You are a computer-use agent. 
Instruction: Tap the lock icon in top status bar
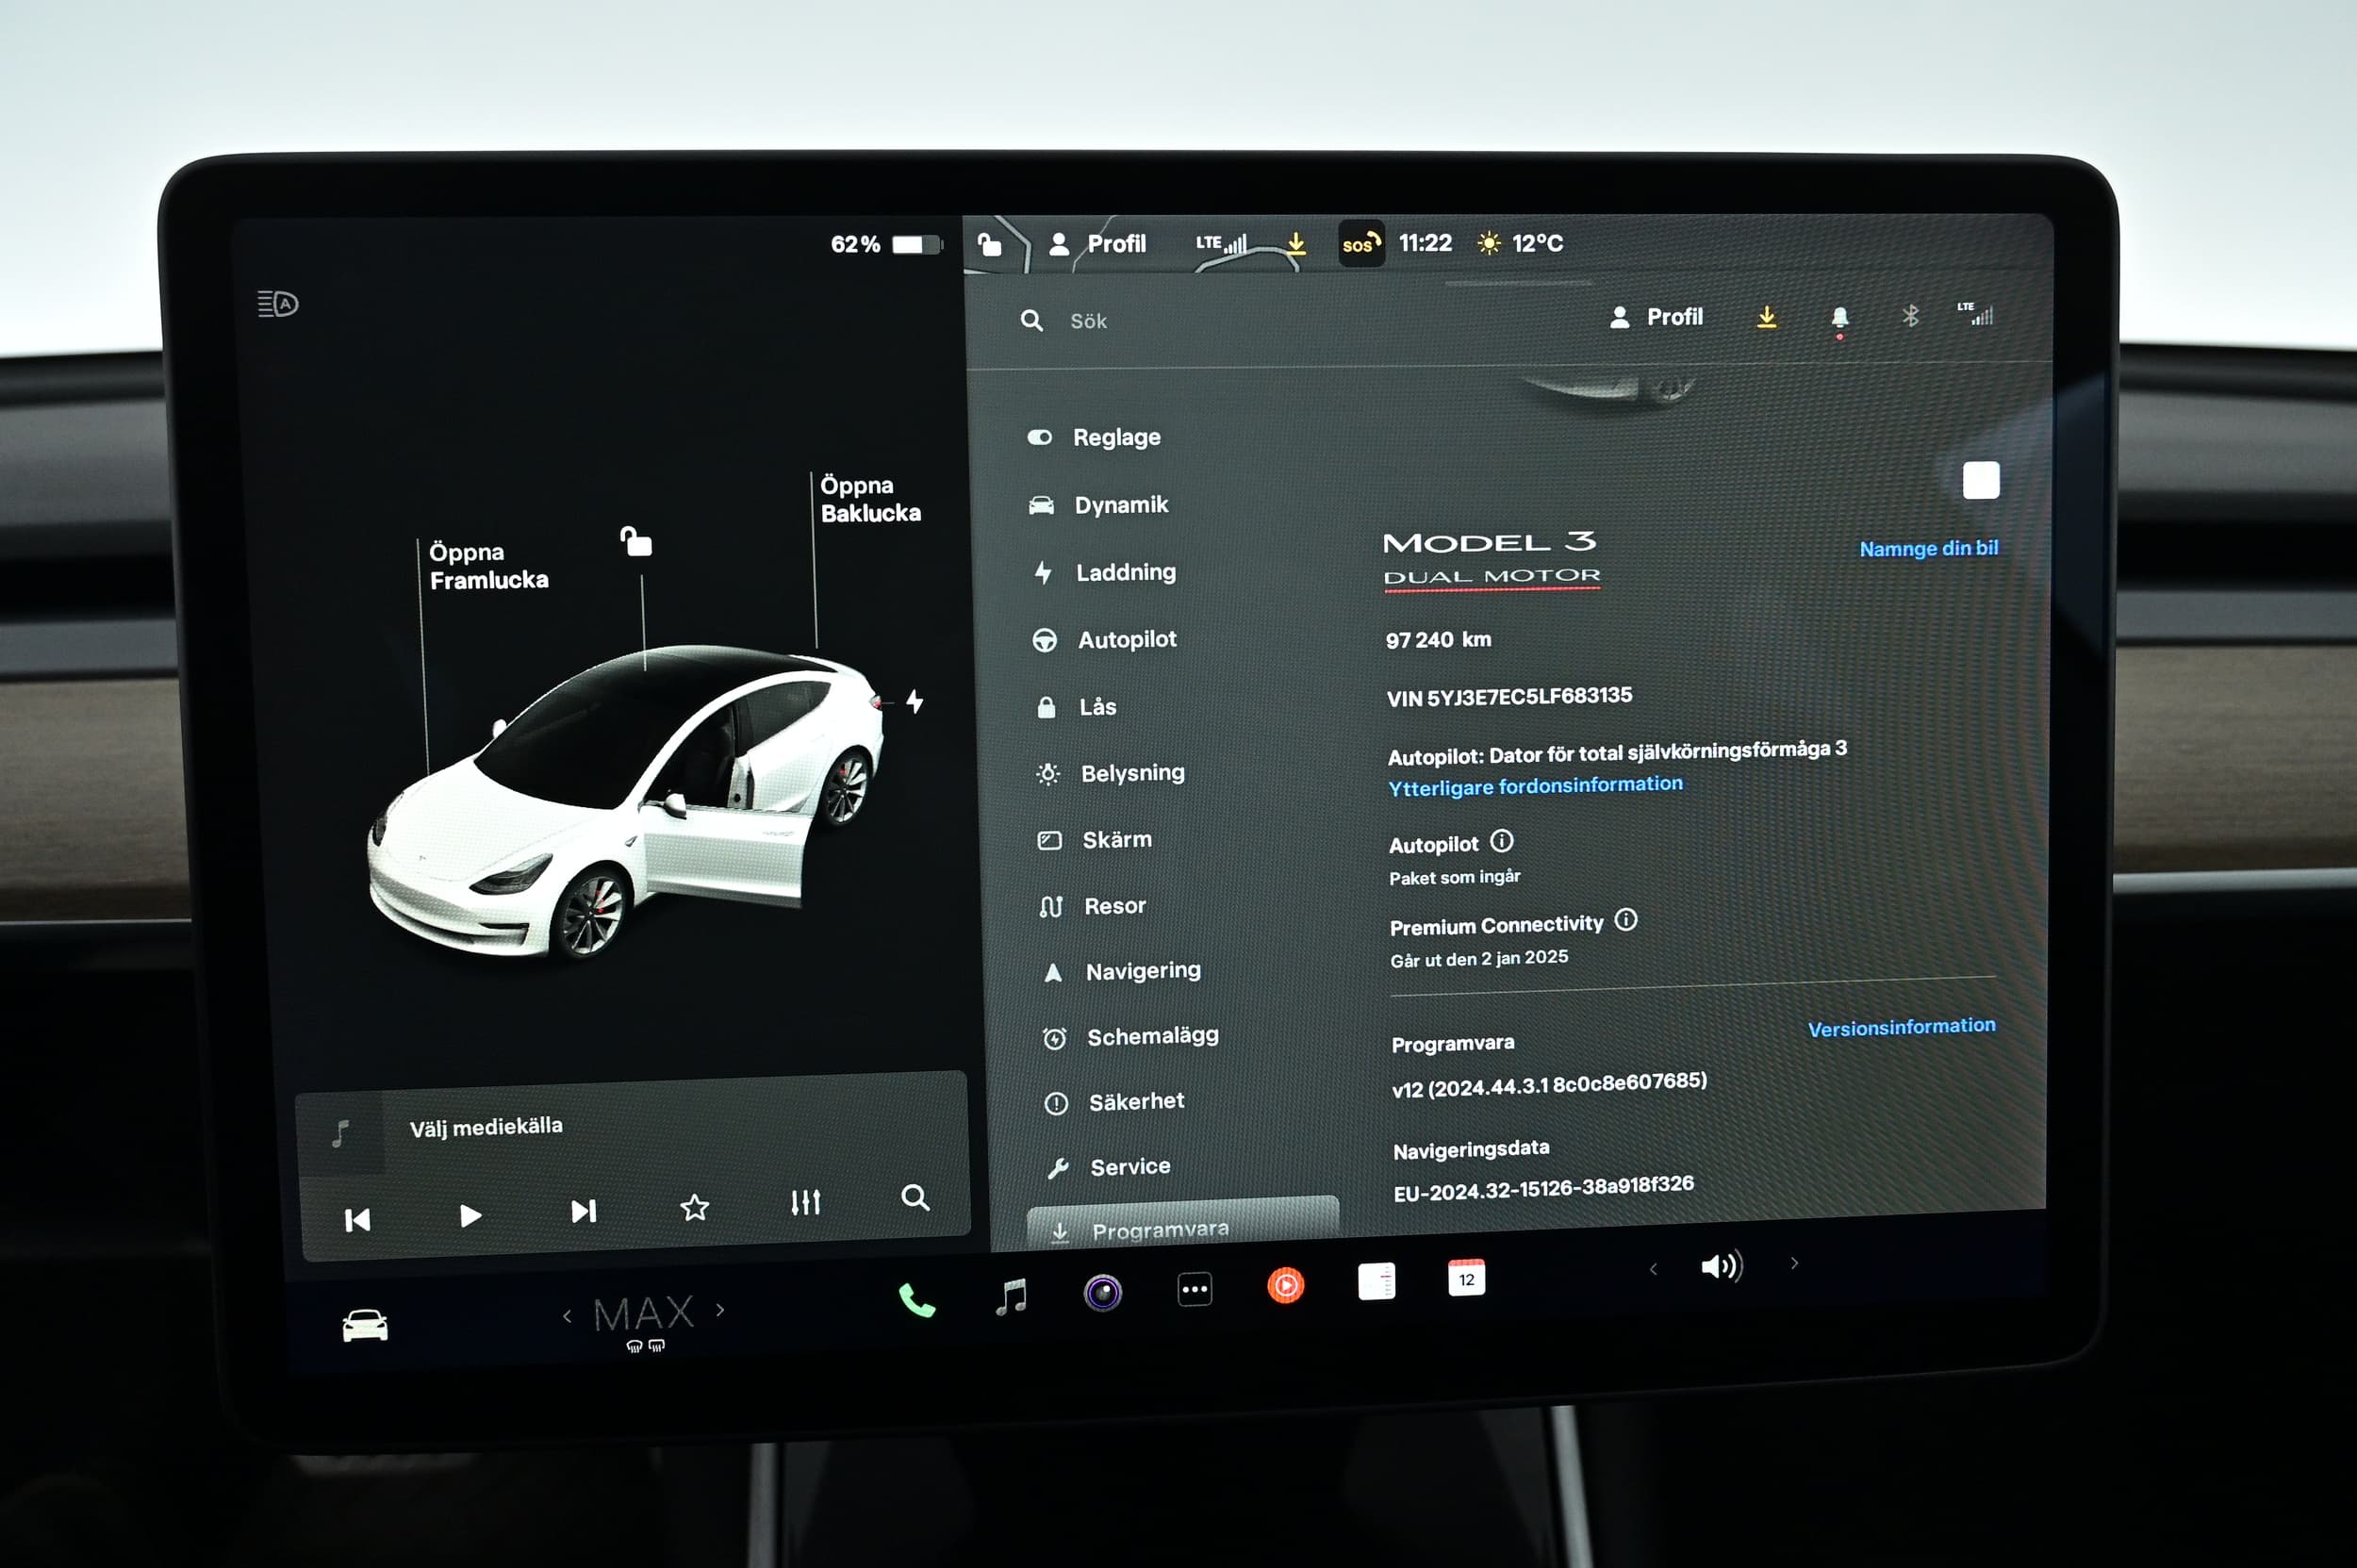pos(989,245)
